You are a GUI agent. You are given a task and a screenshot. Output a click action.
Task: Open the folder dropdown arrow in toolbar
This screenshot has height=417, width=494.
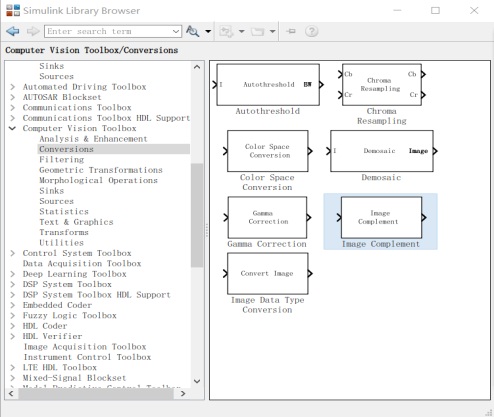tap(273, 32)
